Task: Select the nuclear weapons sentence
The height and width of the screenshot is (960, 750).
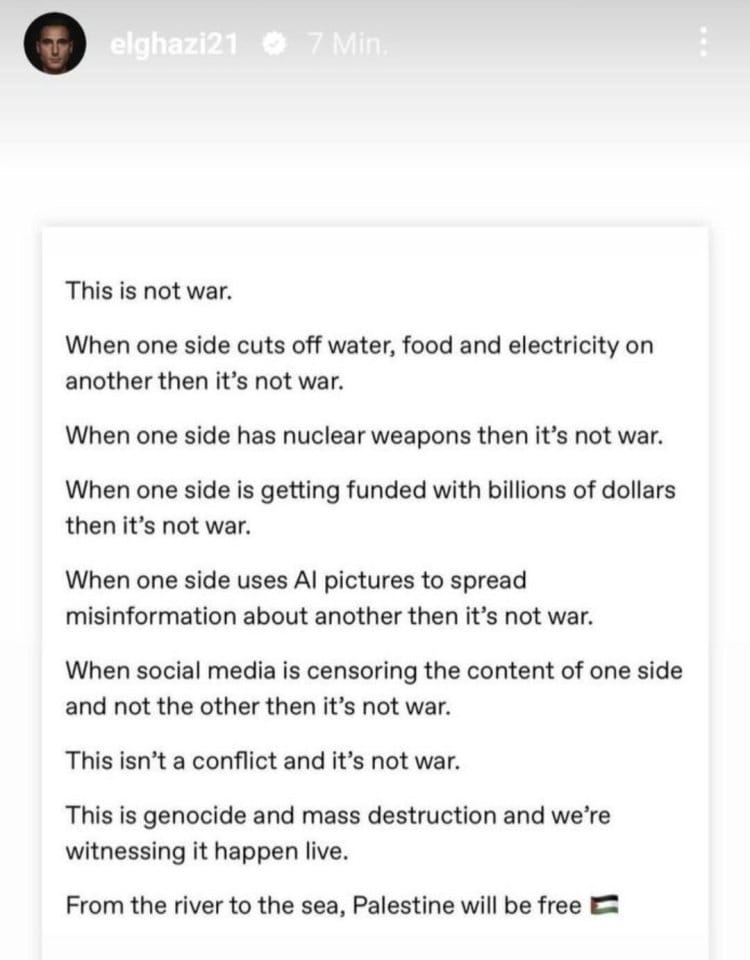Action: 364,436
